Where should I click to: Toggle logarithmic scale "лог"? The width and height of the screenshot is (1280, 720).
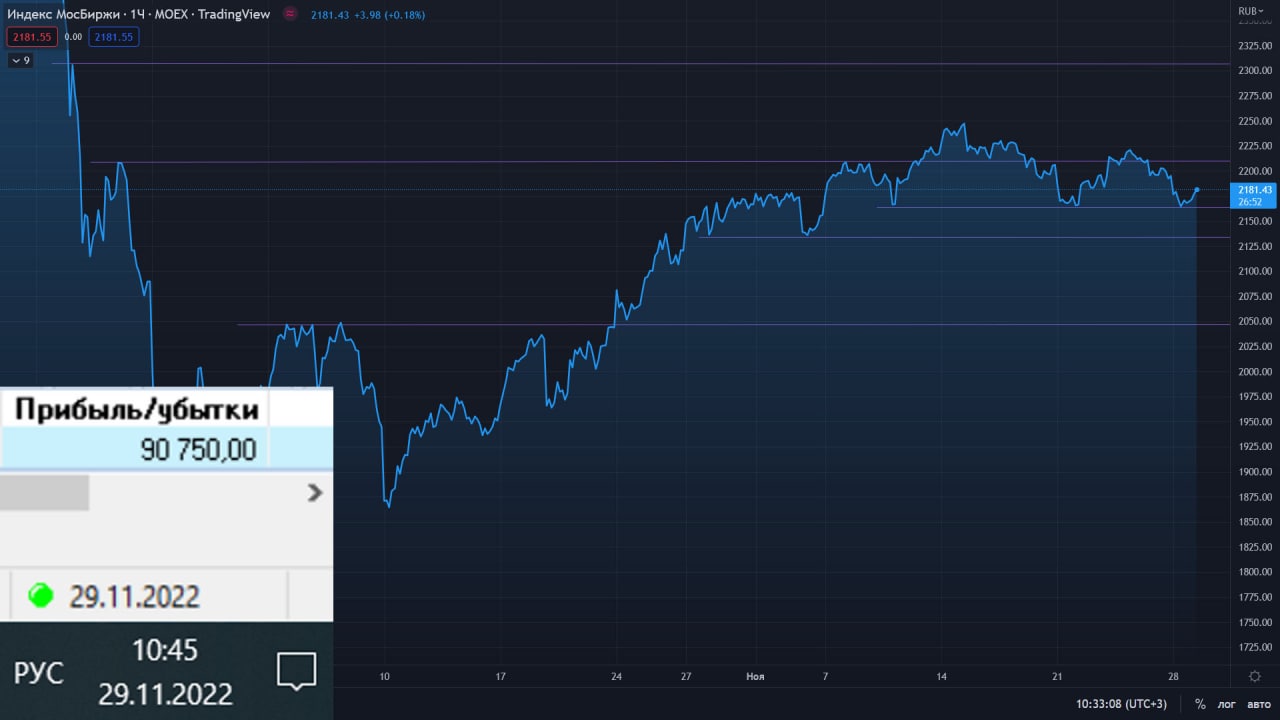(1226, 704)
